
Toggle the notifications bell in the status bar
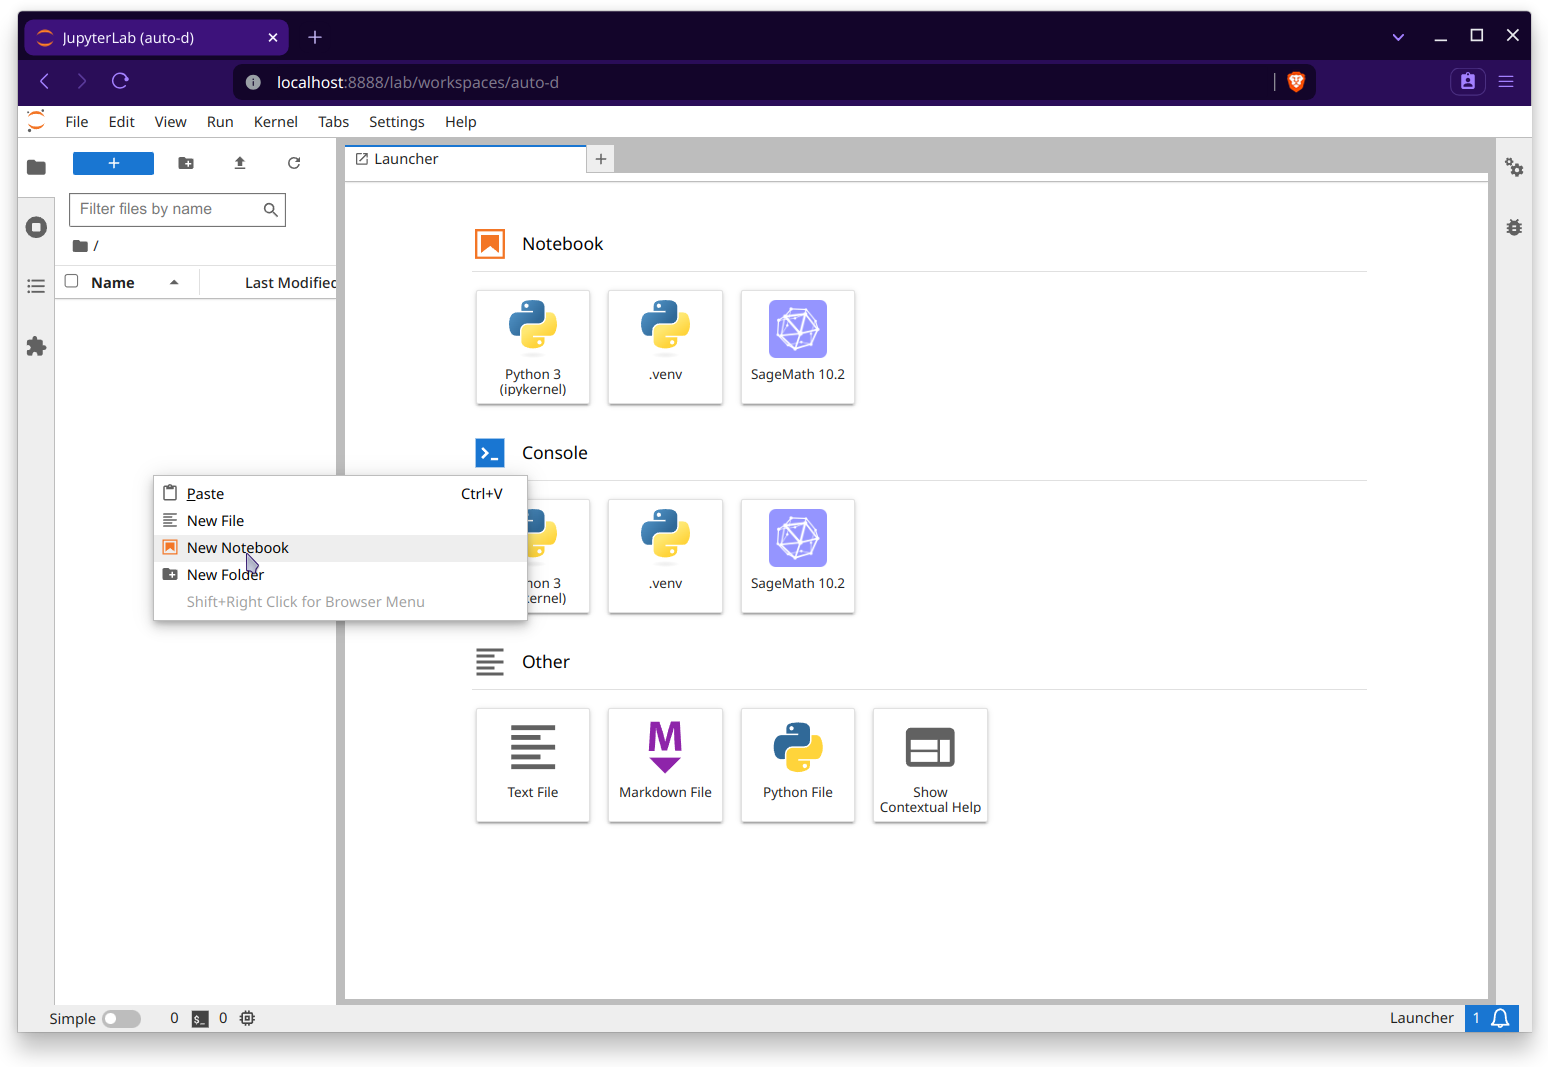pyautogui.click(x=1500, y=1018)
